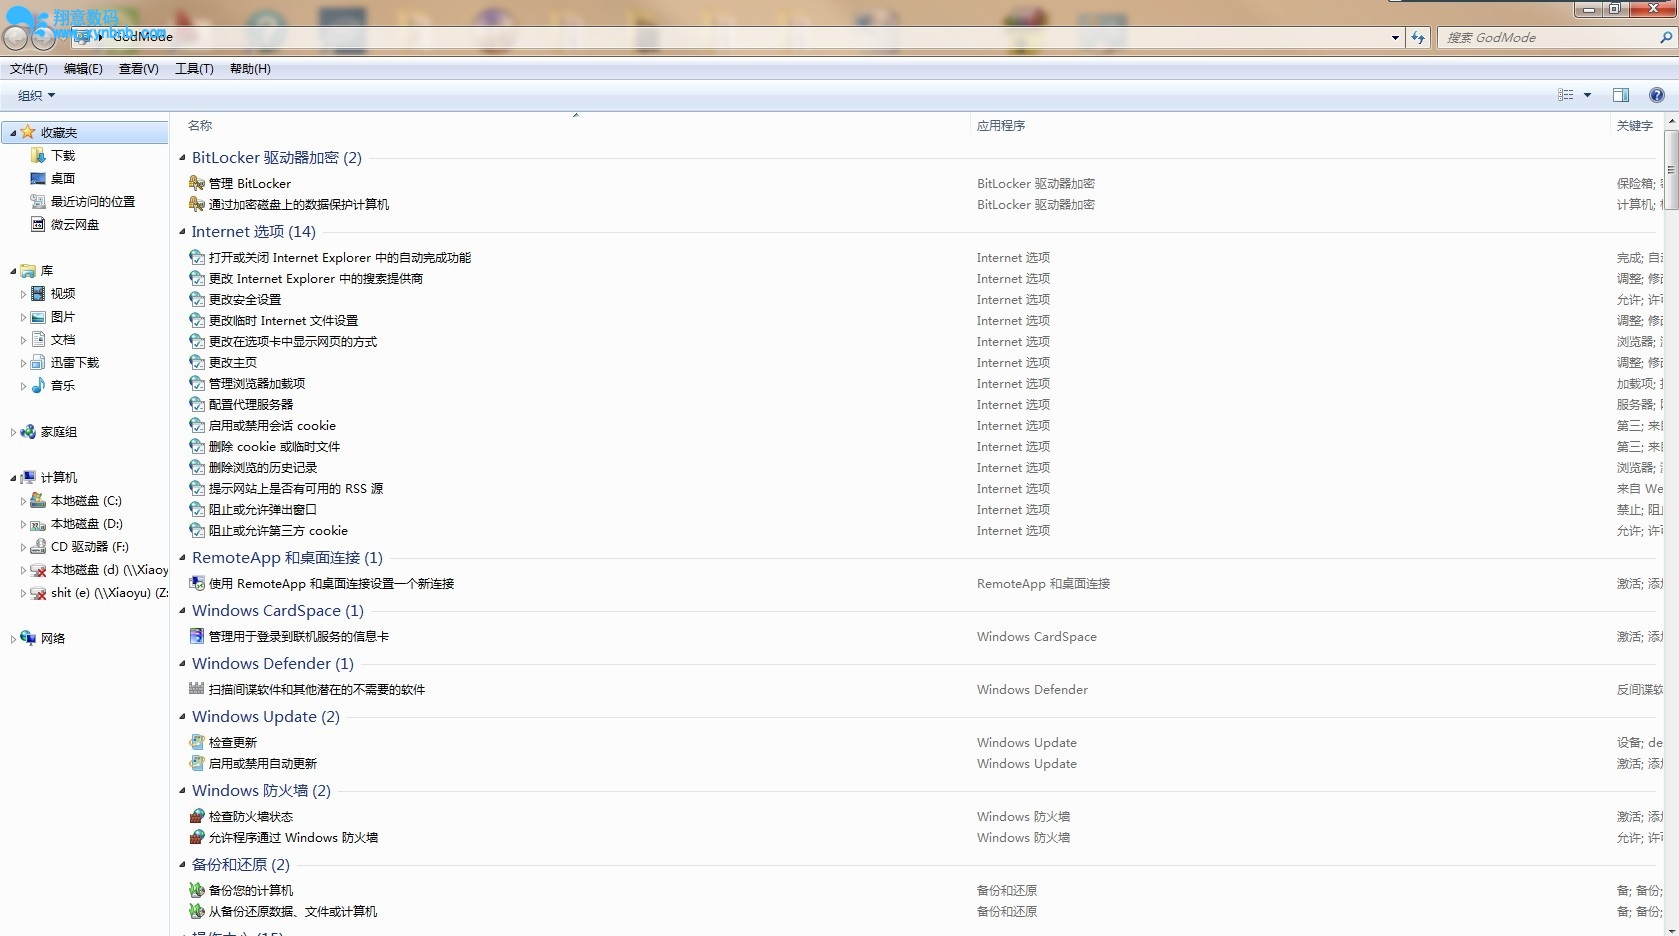Screen dimensions: 1679x936
Task: Click Windows Defender scan item icon
Action: pyautogui.click(x=197, y=689)
